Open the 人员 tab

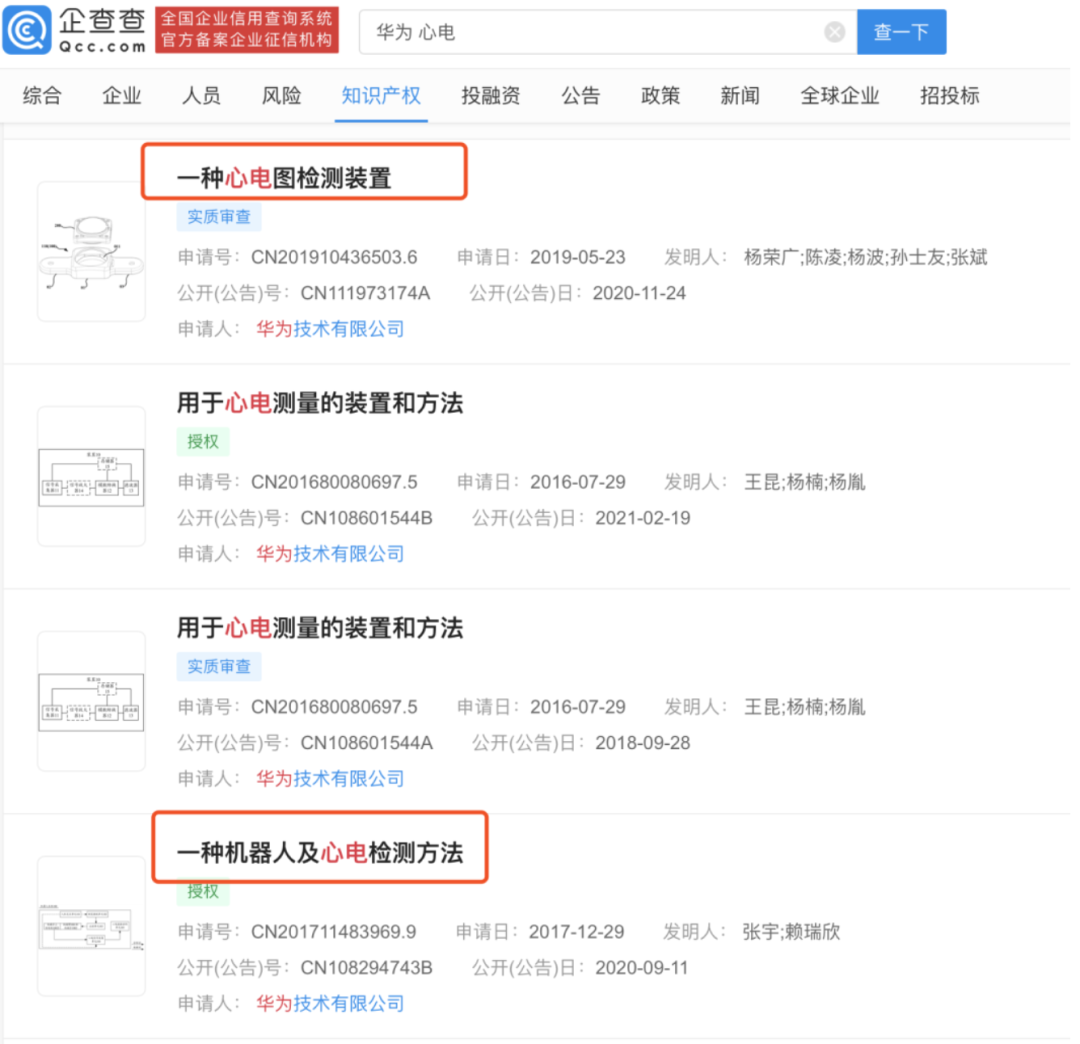pyautogui.click(x=200, y=95)
